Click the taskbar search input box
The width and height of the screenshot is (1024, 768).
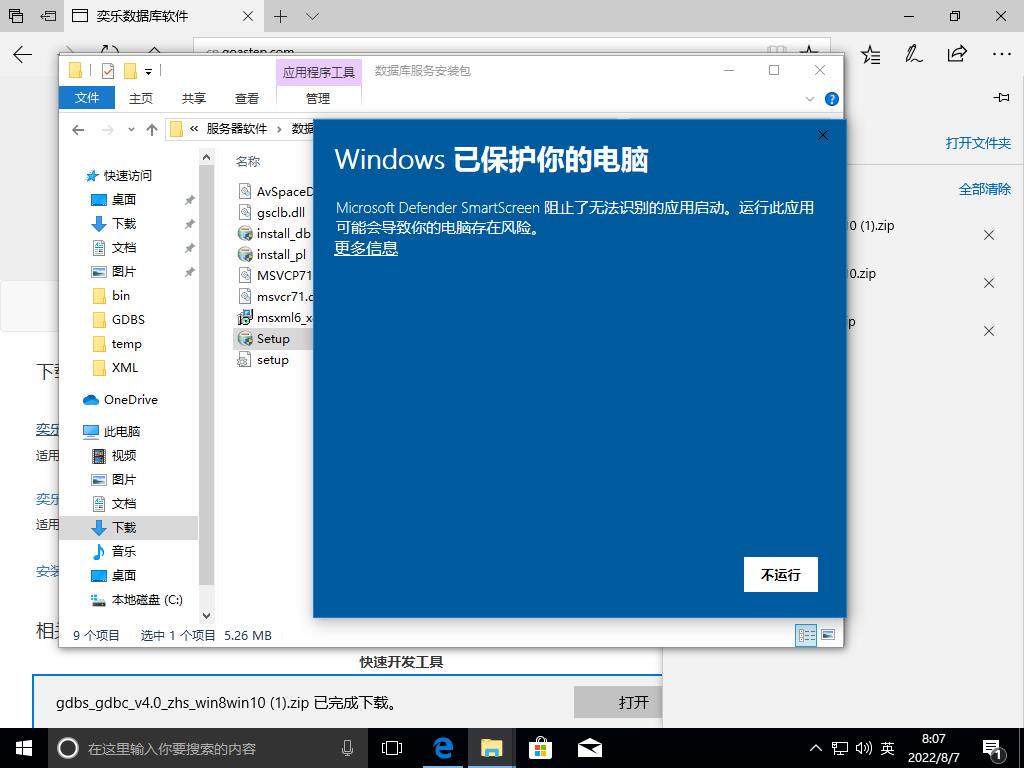tap(200, 748)
